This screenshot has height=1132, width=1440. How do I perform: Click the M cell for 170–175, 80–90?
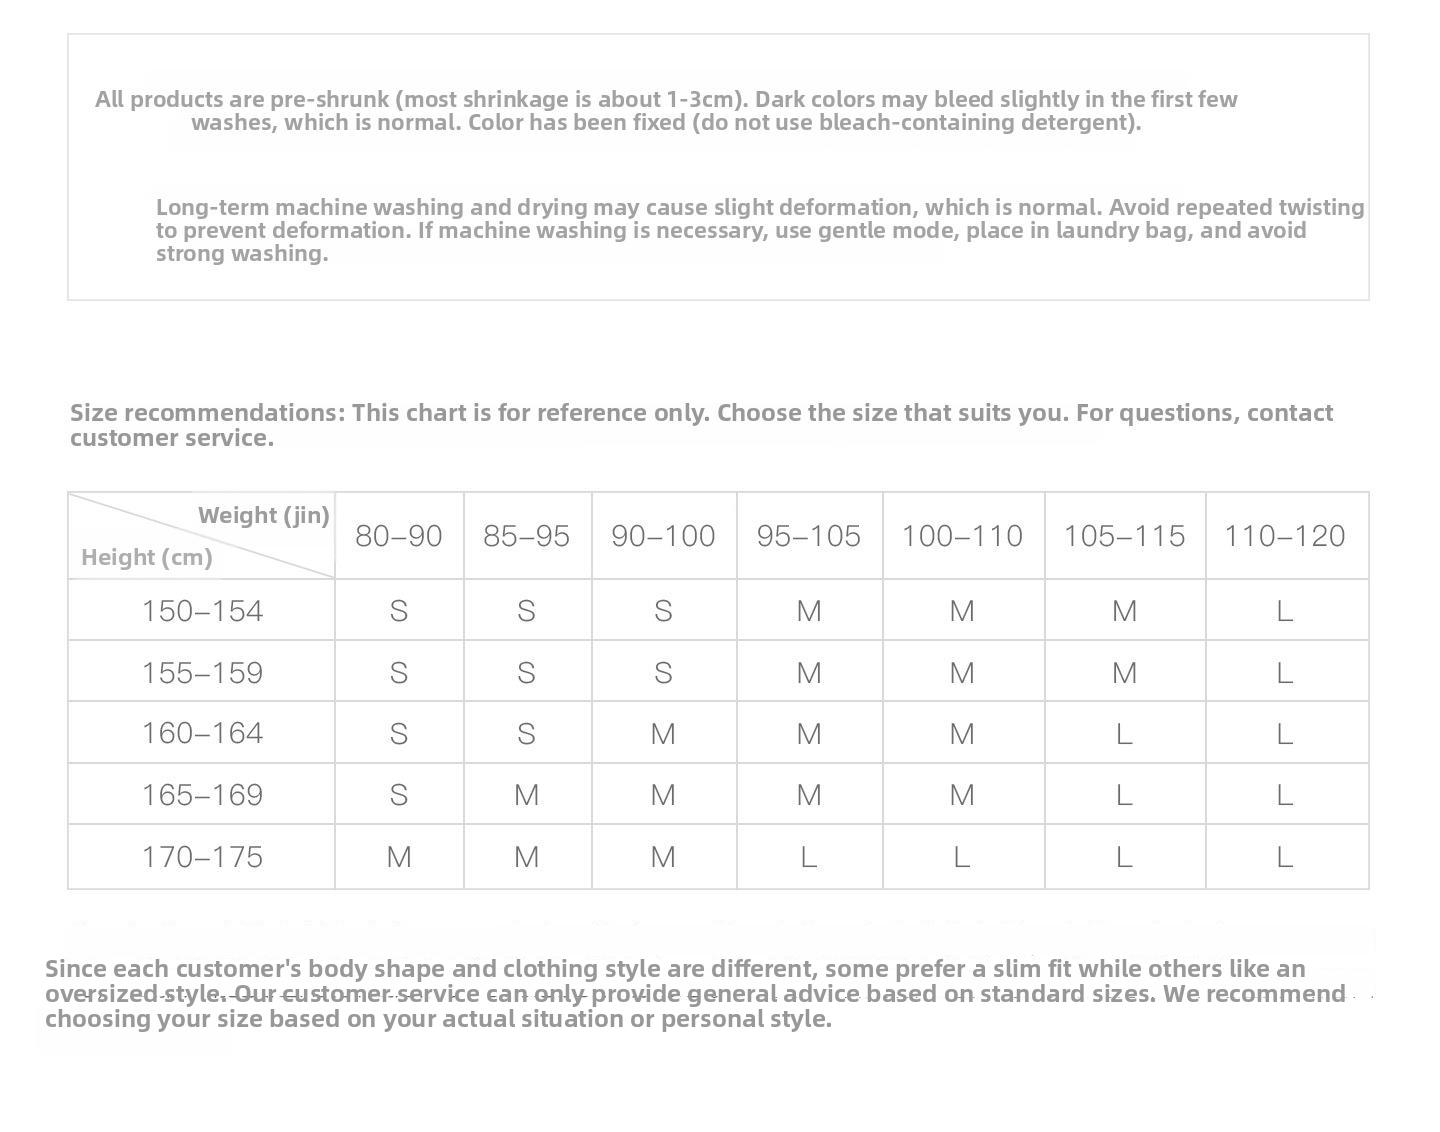399,857
